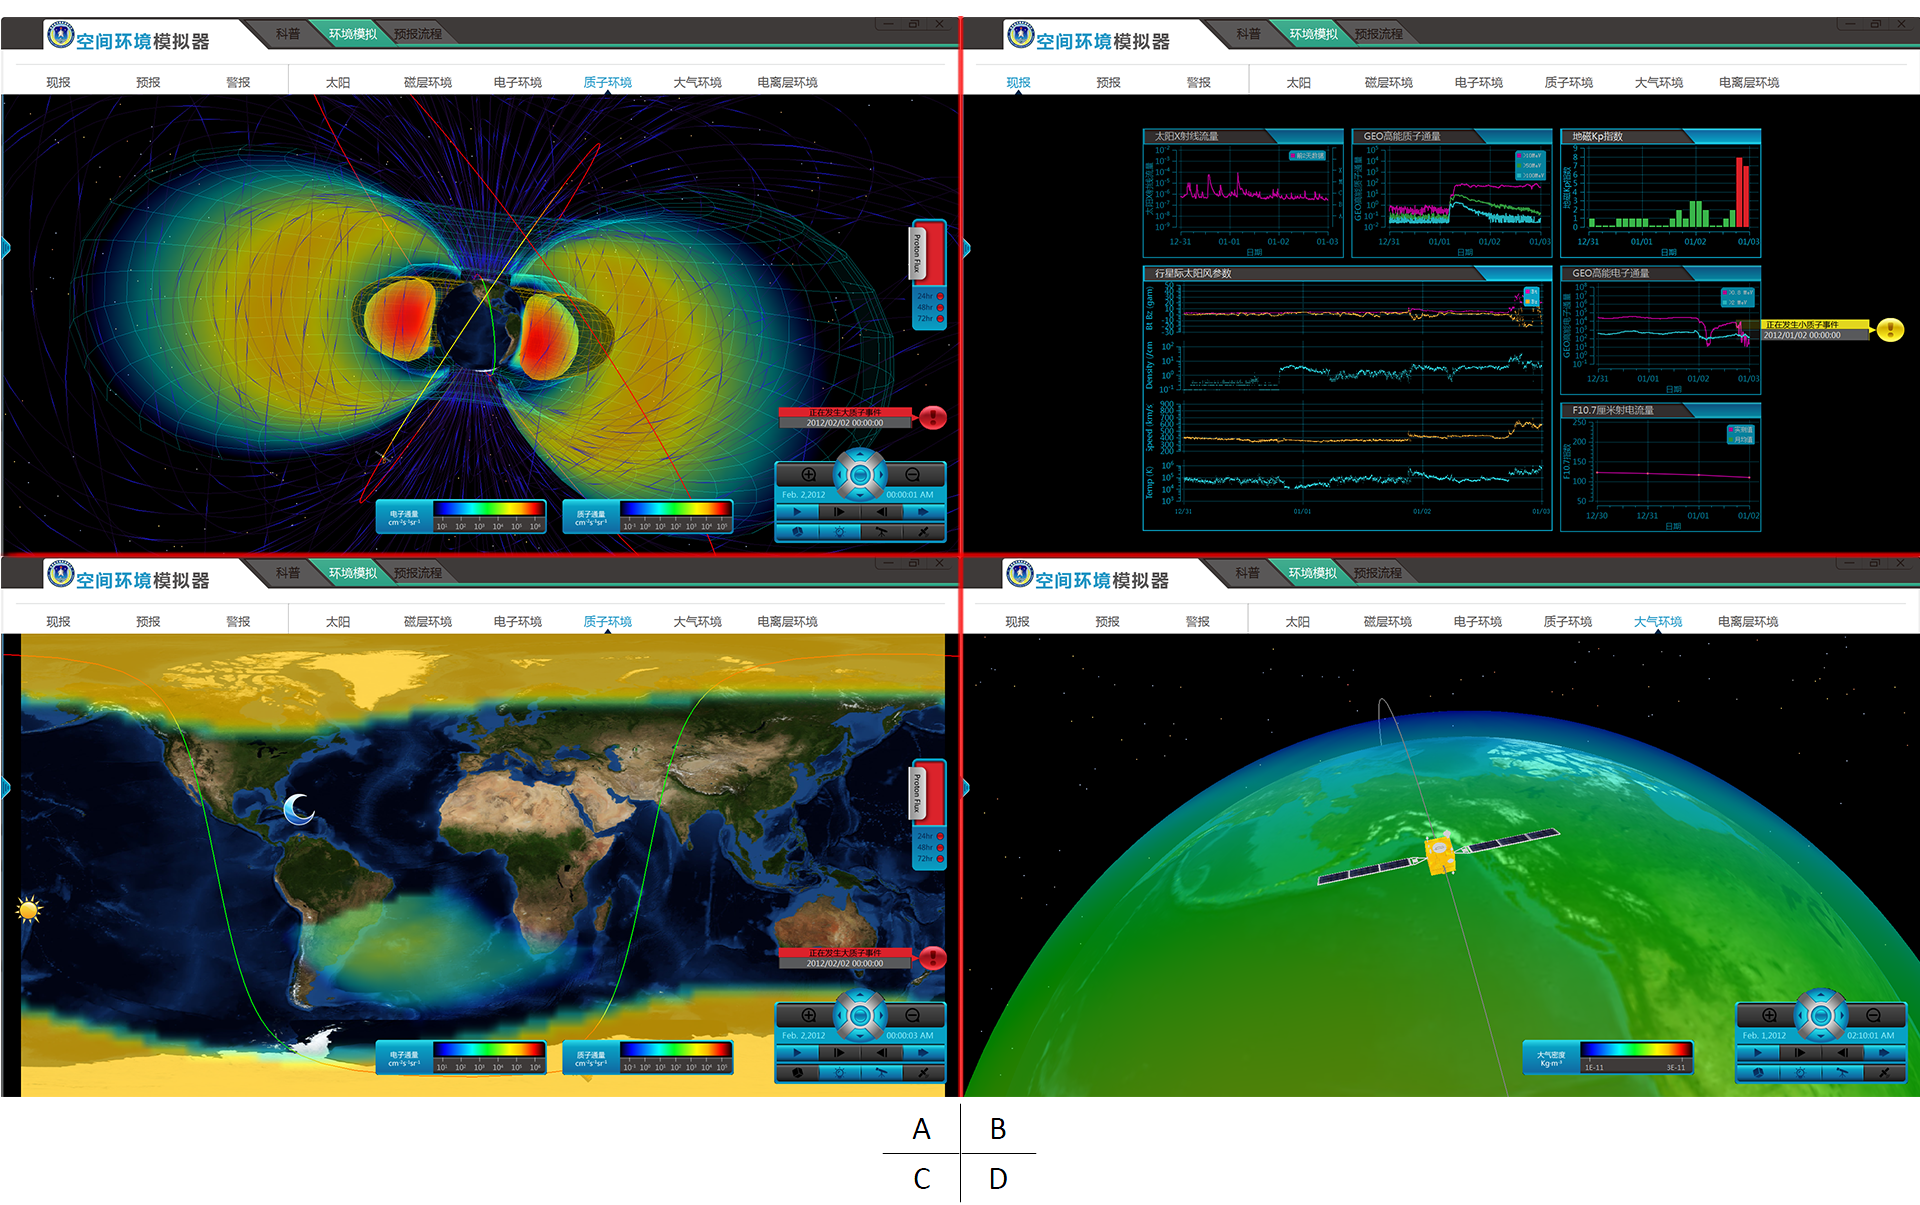Image resolution: width=1920 pixels, height=1205 pixels.
Task: Click navigation pad up arrow in window D
Action: pyautogui.click(x=1821, y=995)
